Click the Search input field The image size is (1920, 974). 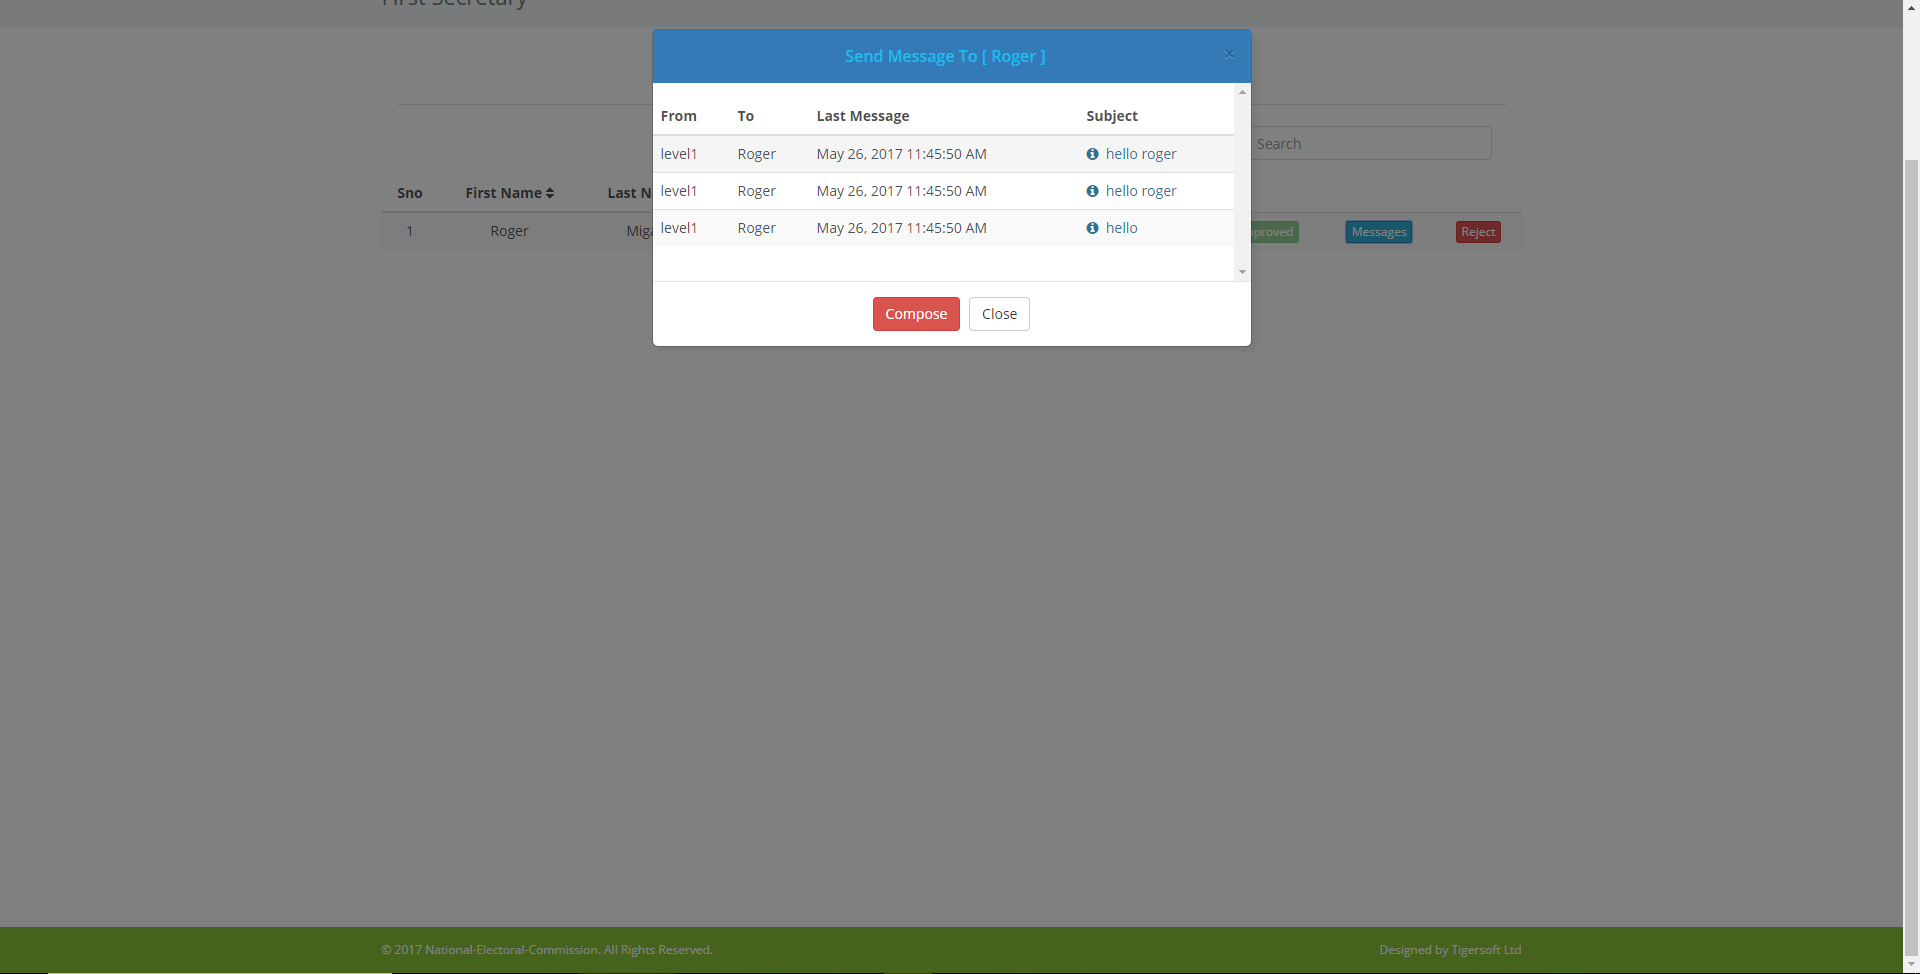(x=1371, y=143)
